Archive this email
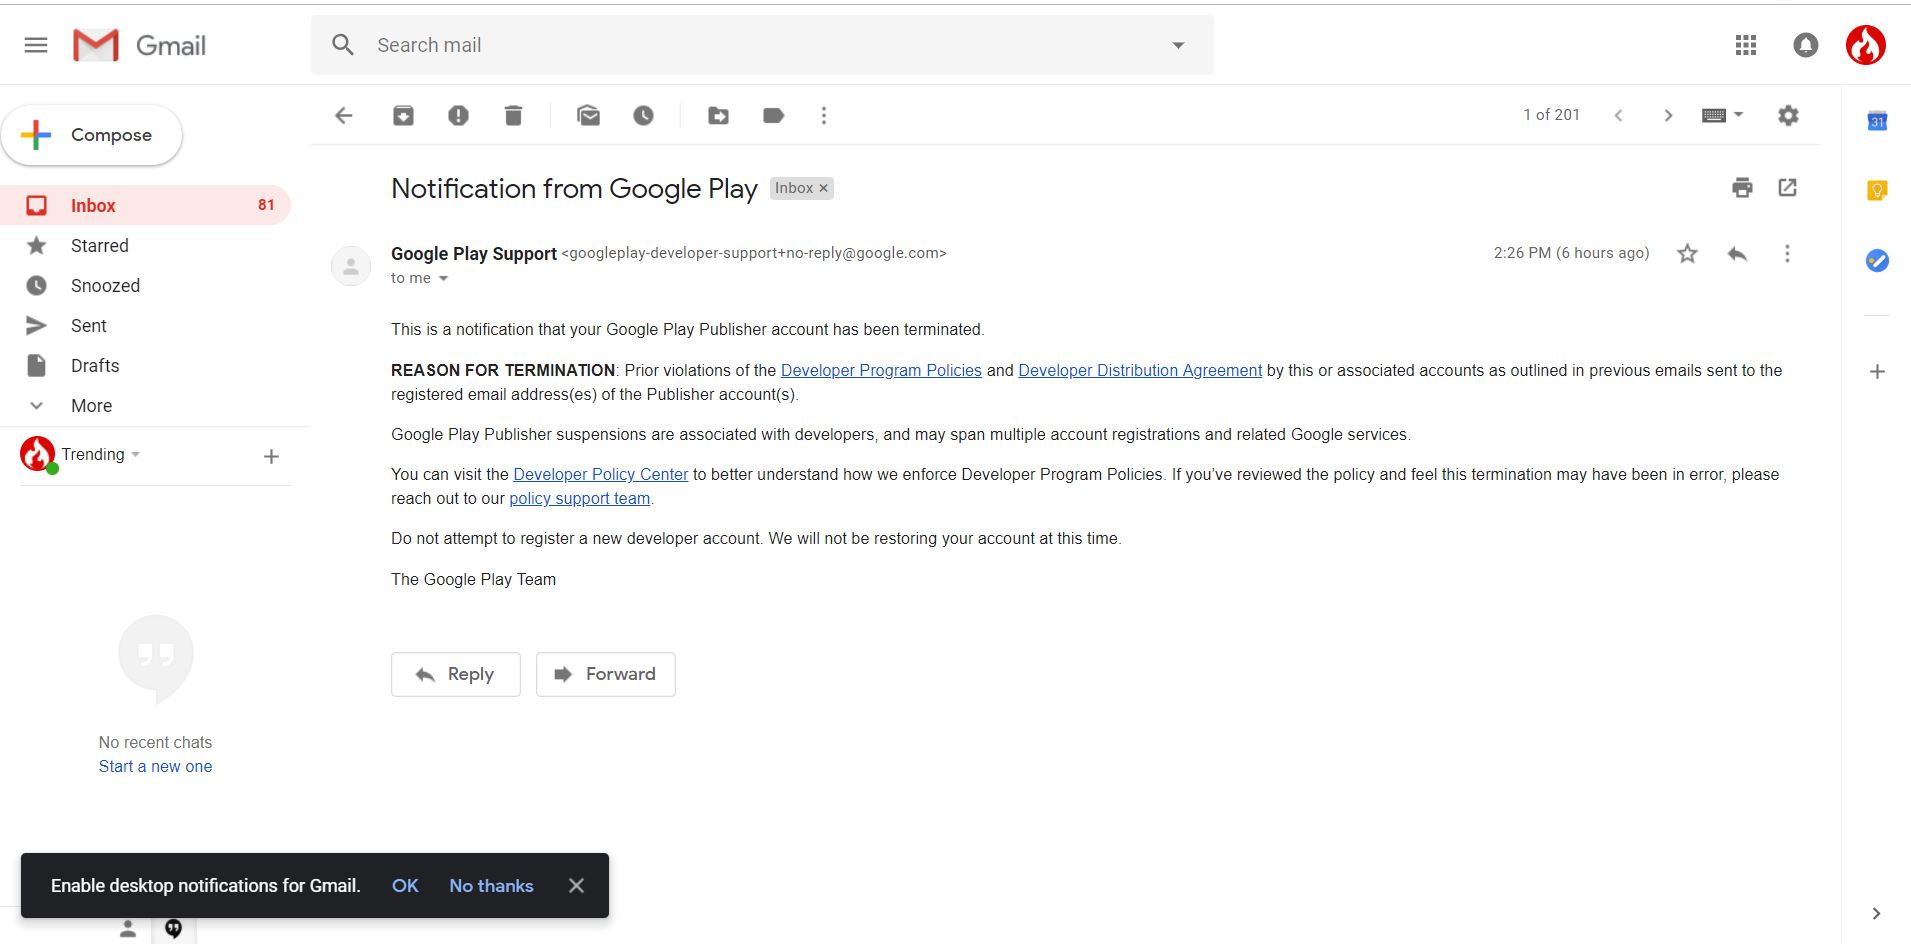1911x944 pixels. pyautogui.click(x=403, y=115)
